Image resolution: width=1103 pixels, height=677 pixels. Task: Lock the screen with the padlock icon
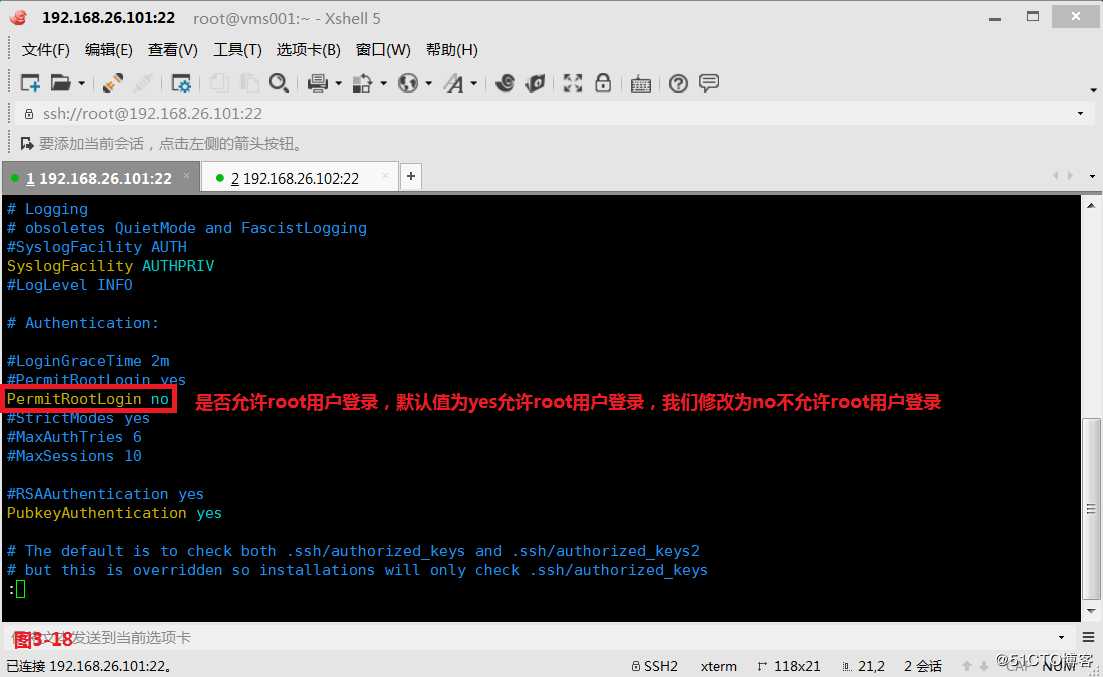click(x=604, y=83)
